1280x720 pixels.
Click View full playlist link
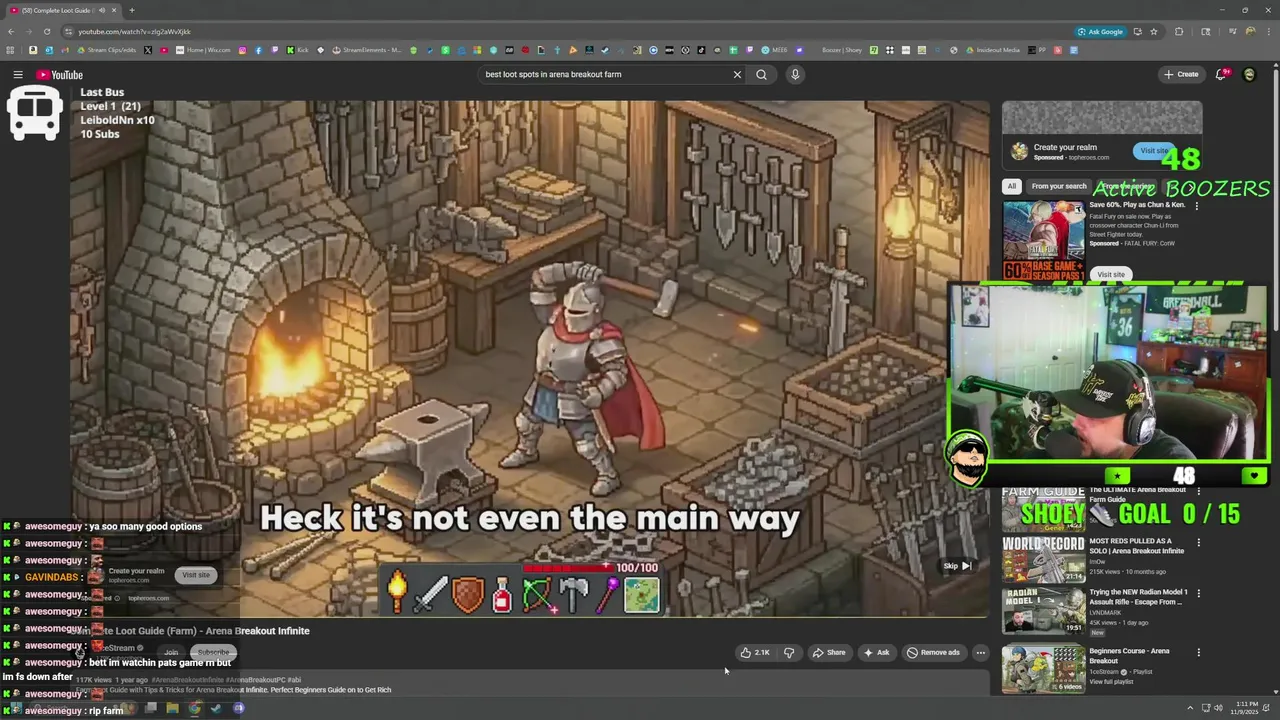[x=1111, y=682]
